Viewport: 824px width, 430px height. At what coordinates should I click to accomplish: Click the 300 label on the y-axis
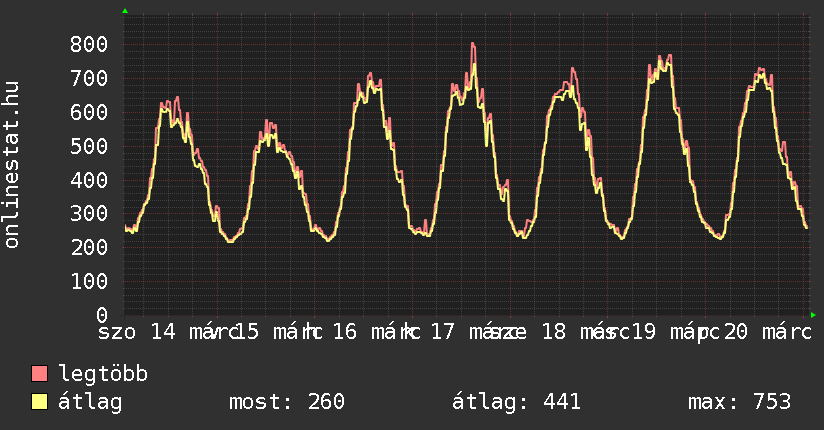89,214
